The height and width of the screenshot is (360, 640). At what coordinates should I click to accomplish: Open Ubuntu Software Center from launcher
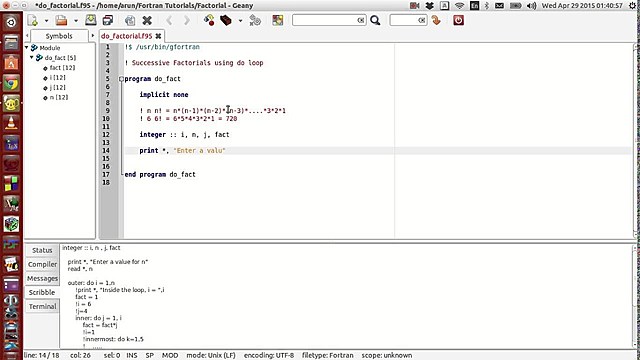coord(11,63)
